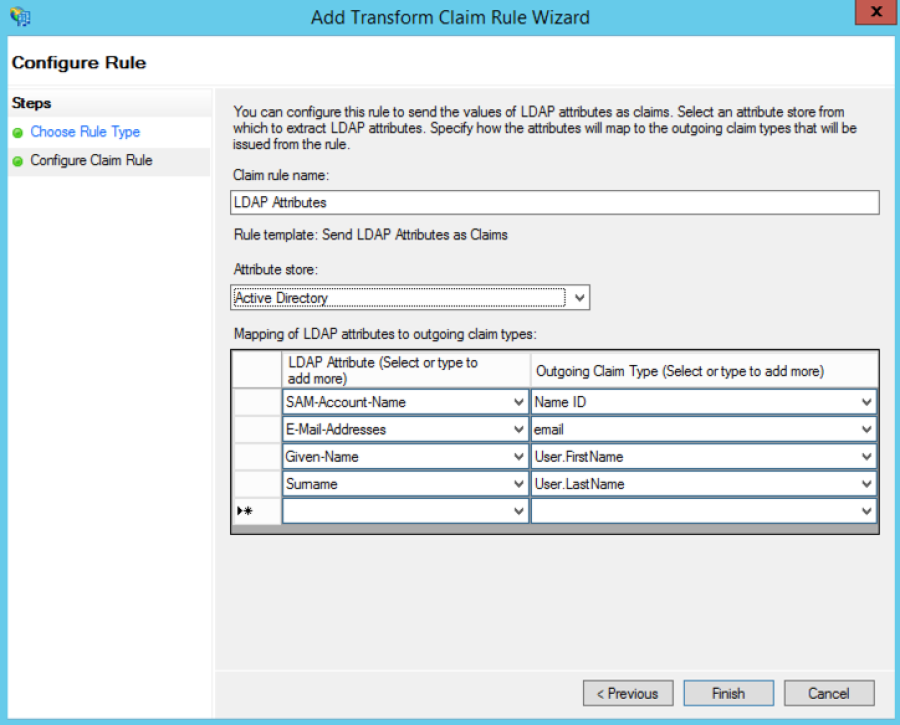The image size is (900, 725).
Task: Open the email outgoing claim type dropdown
Action: pos(866,429)
